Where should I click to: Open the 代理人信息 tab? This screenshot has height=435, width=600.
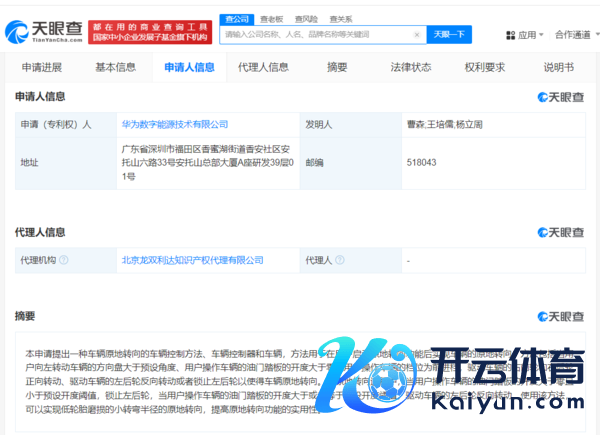tap(263, 67)
